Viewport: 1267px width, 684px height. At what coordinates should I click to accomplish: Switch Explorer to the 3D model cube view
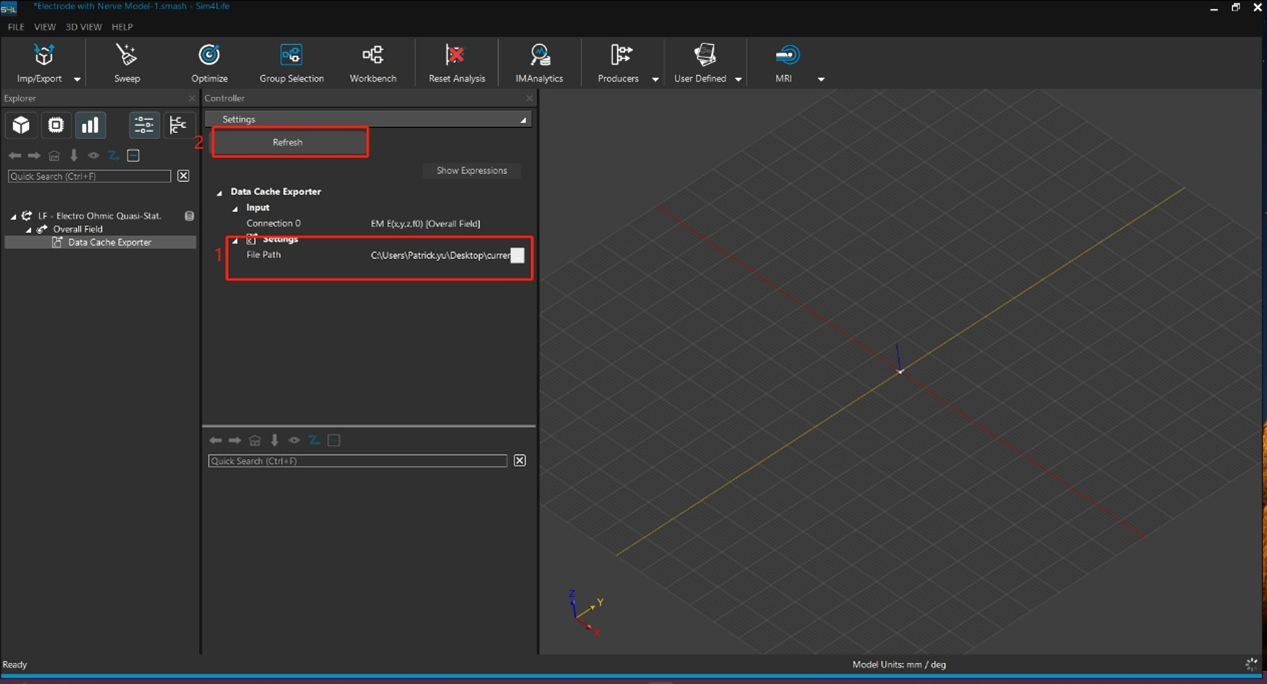pyautogui.click(x=21, y=125)
